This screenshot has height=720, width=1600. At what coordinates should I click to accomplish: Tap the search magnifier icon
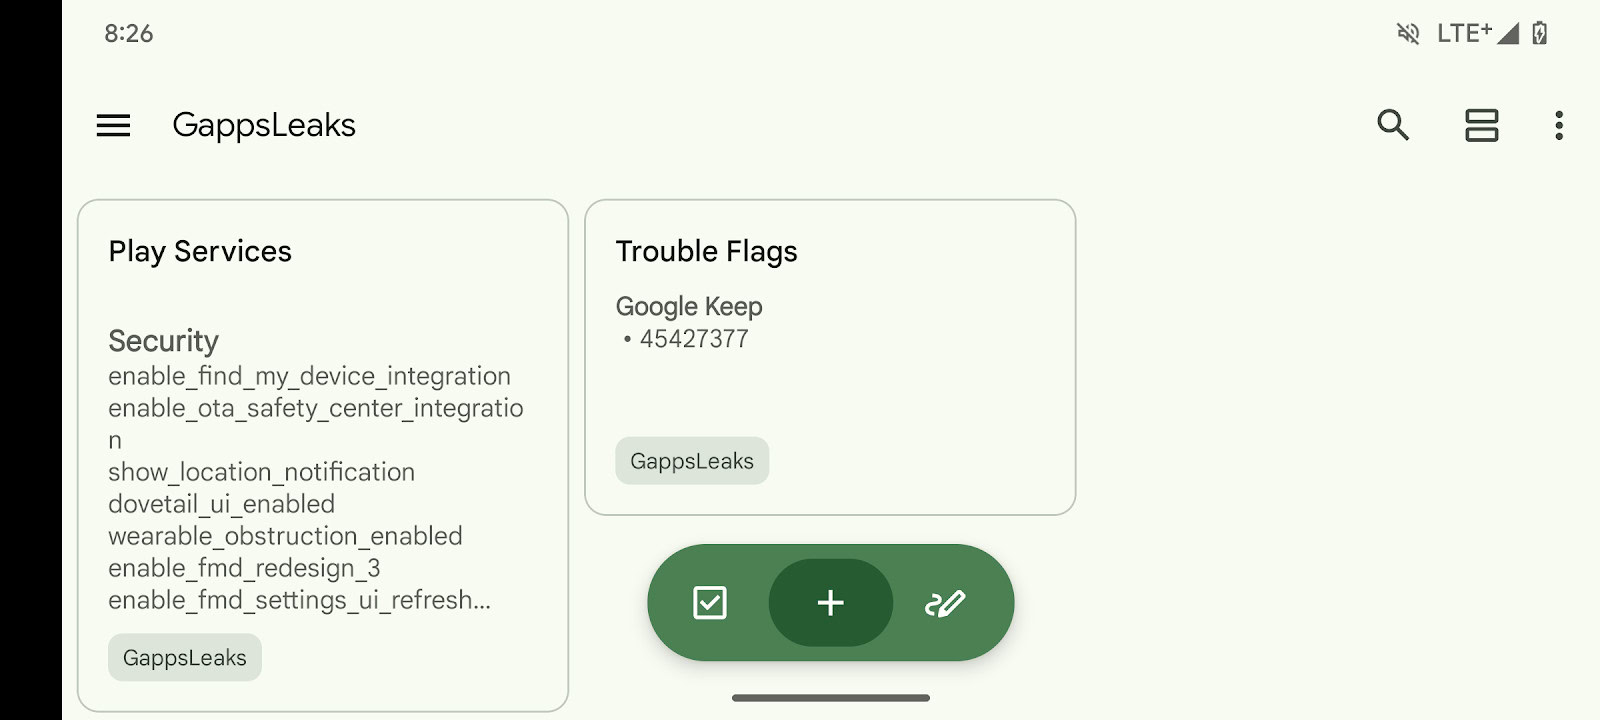click(1393, 125)
